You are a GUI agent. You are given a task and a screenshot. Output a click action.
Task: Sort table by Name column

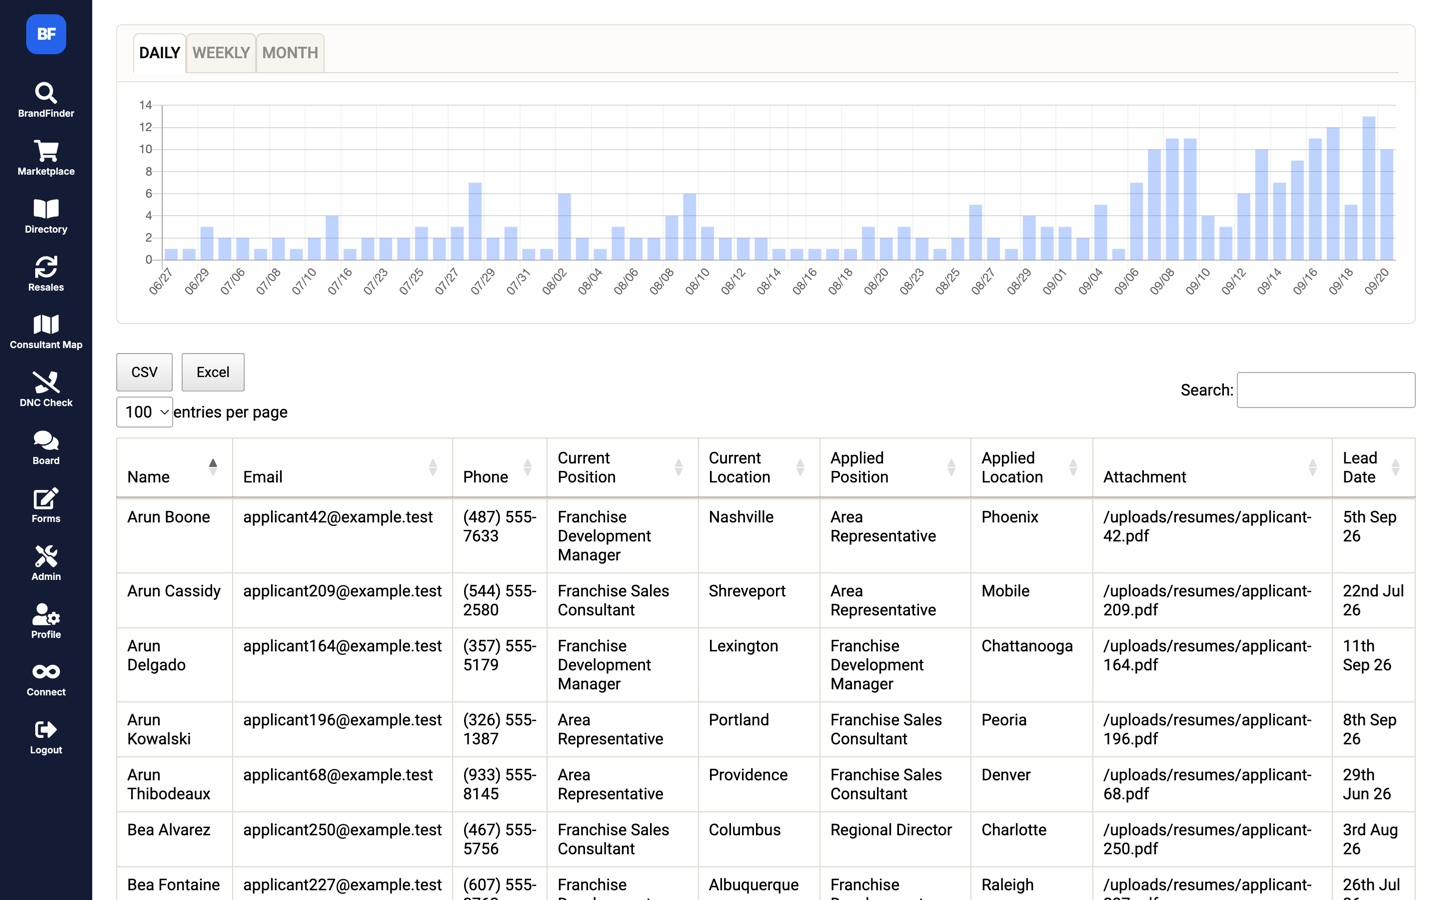tap(174, 468)
